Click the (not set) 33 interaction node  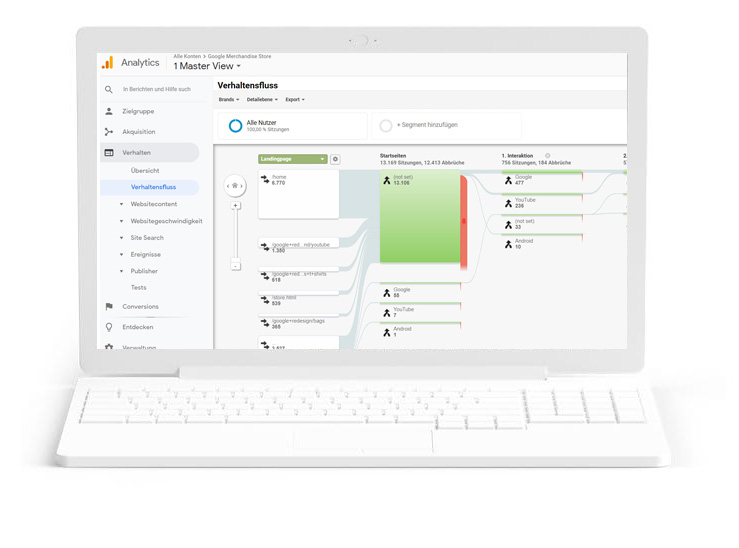pos(542,224)
